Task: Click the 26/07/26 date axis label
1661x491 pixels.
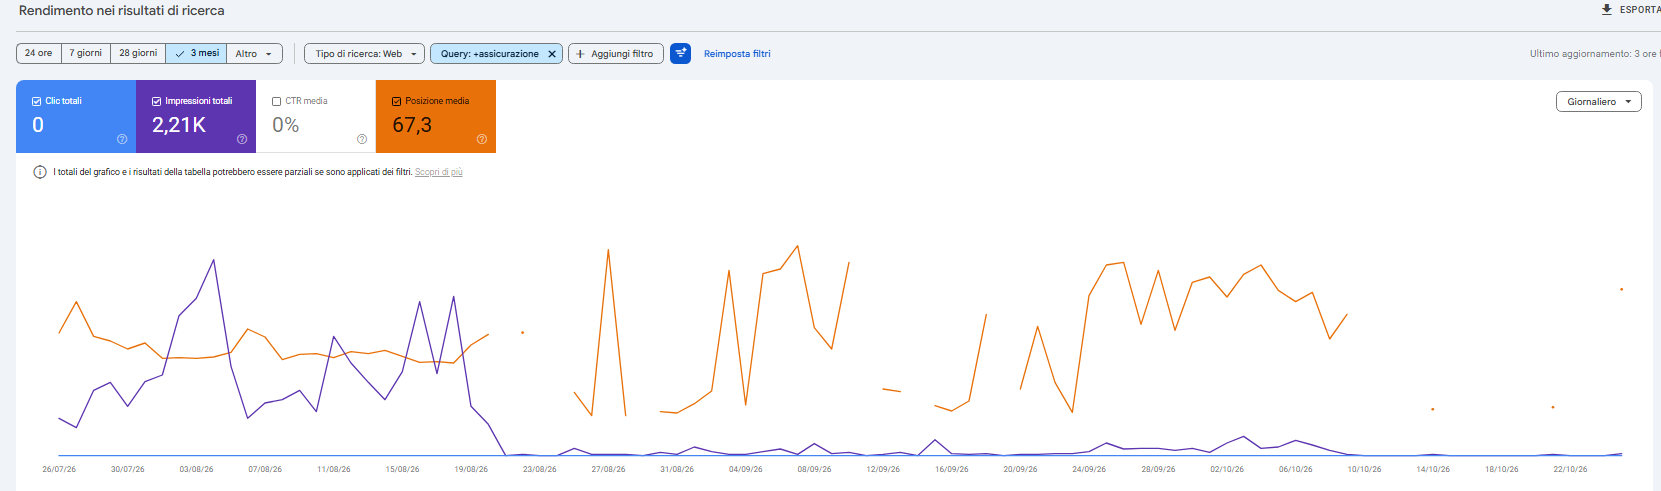Action: point(59,469)
